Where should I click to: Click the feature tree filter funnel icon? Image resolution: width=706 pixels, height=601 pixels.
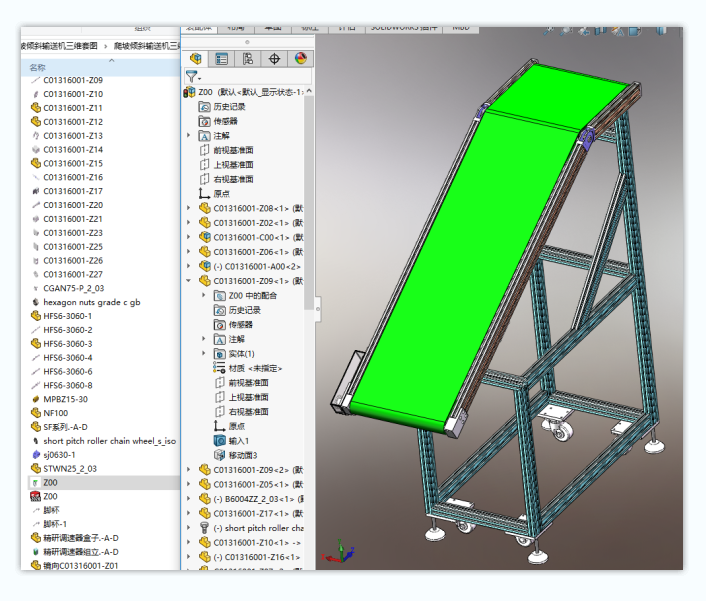[192, 77]
